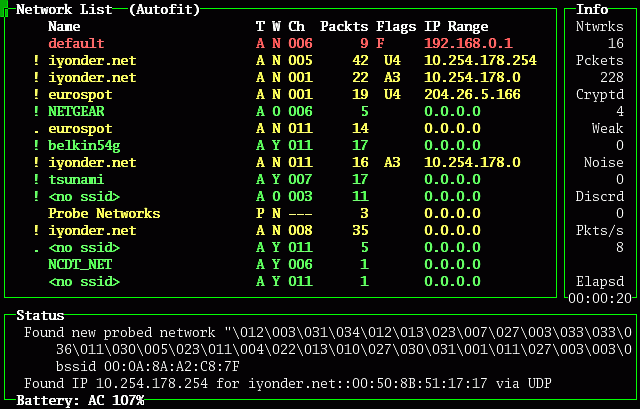Select '<no ssid>' network on channel 003
This screenshot has height=409, width=640.
pos(84,197)
